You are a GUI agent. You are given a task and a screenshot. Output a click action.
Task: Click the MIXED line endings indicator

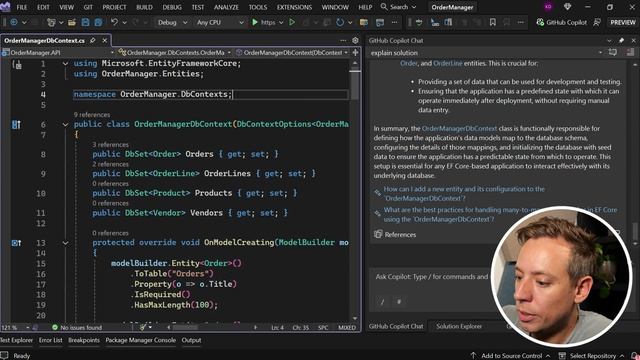pos(347,327)
